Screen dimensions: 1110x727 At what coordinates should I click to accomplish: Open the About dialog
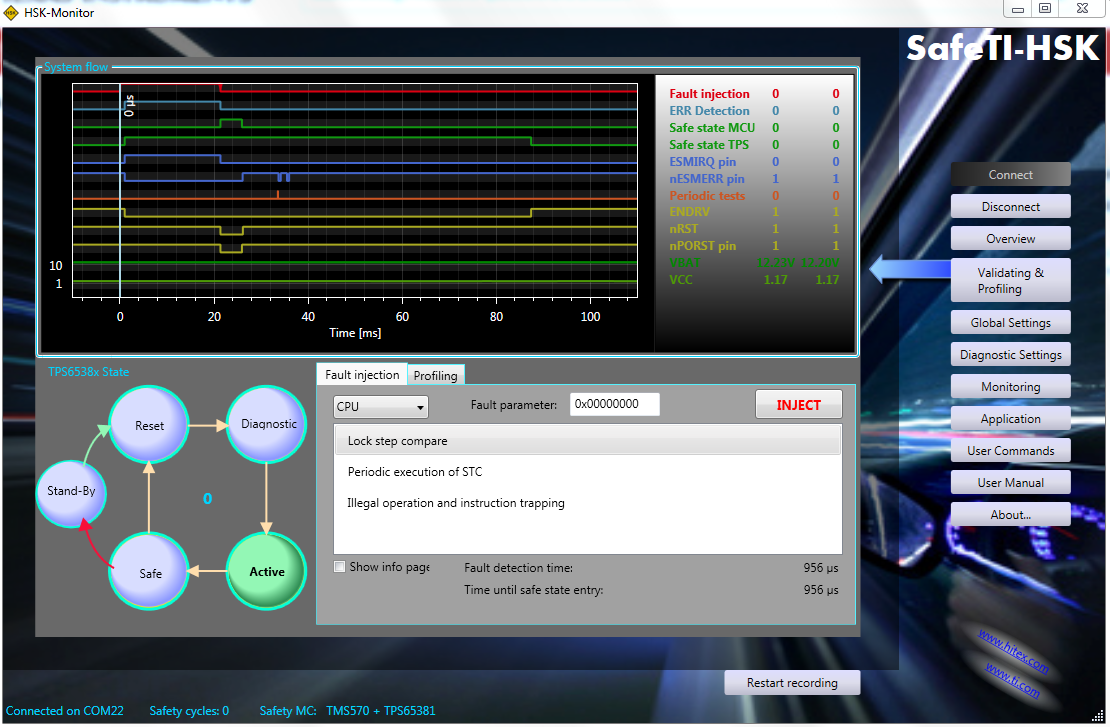[x=1010, y=515]
